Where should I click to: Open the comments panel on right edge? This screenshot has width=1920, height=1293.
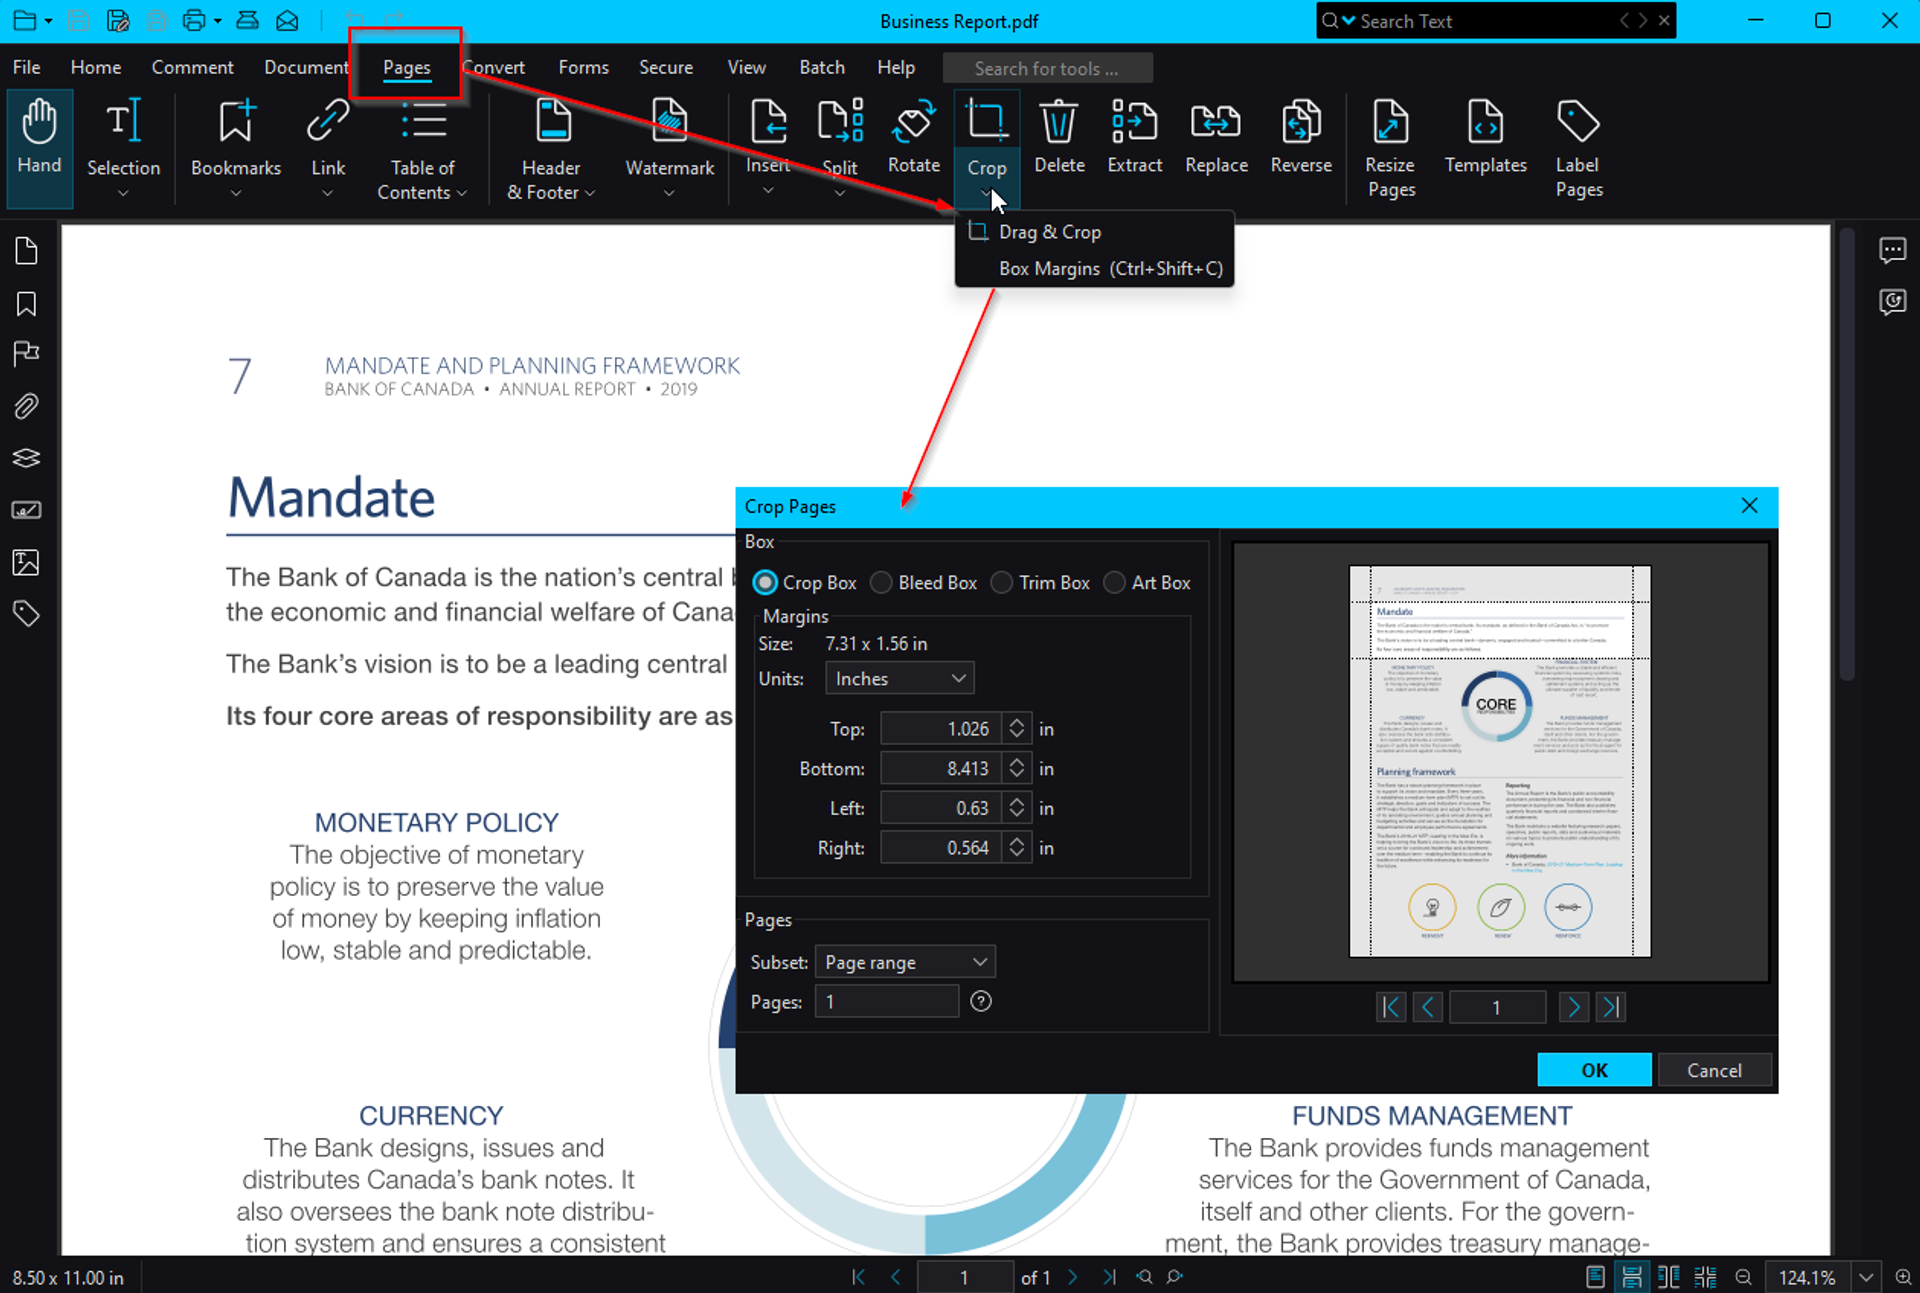1892,250
